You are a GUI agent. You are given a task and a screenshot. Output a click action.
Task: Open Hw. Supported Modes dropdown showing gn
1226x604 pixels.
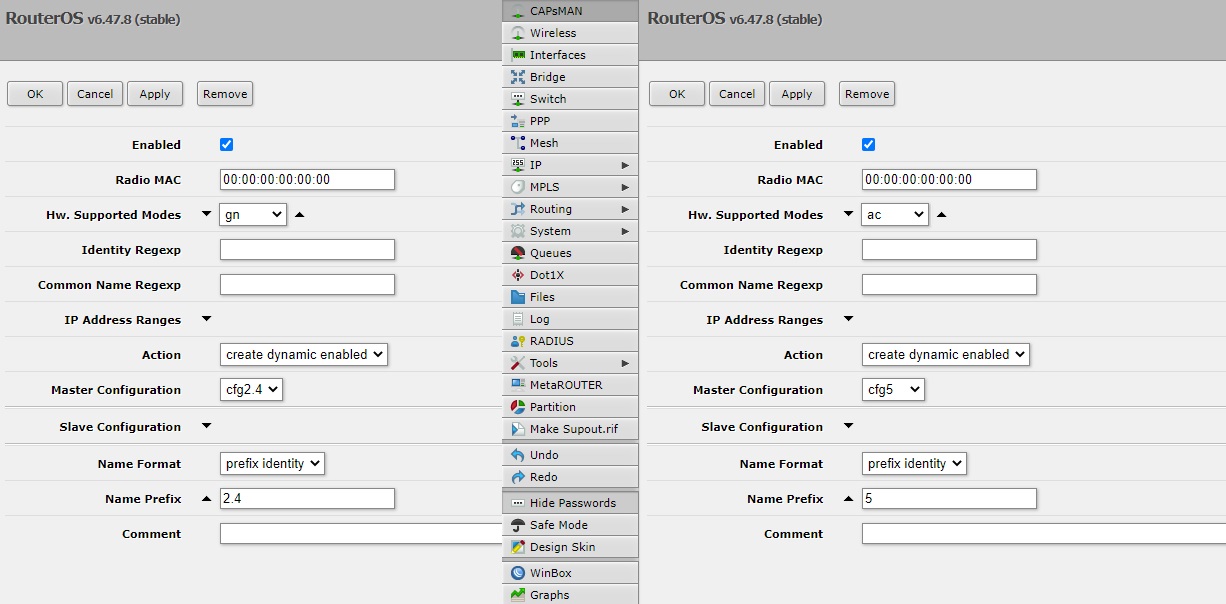(253, 214)
